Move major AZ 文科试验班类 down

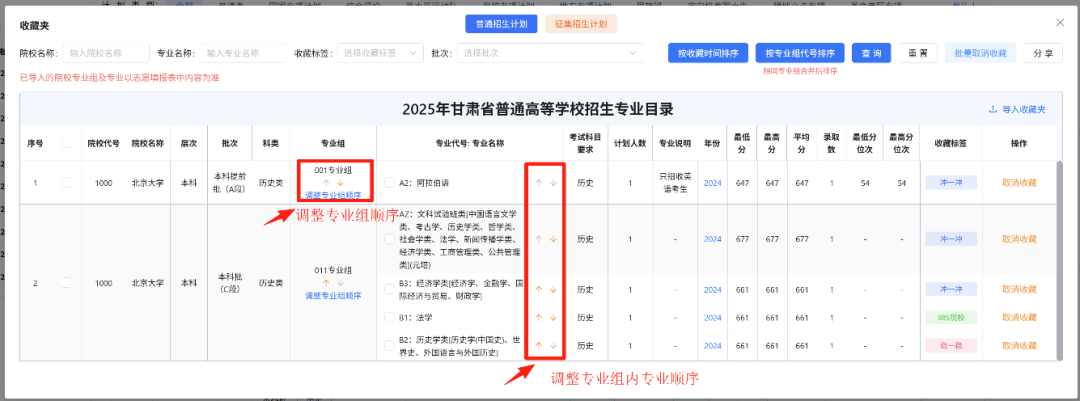coord(554,239)
